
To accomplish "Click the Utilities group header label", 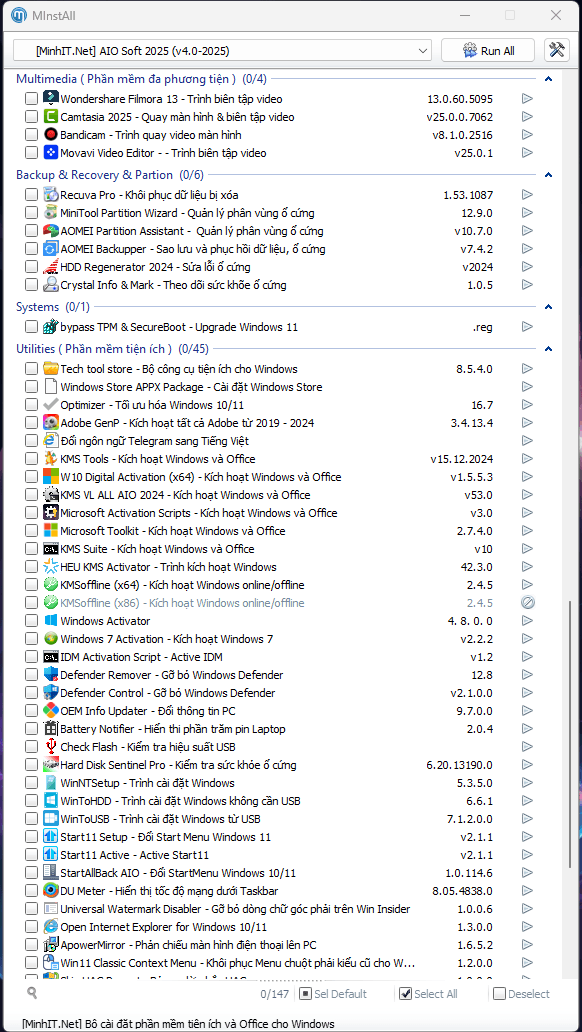I will coord(112,349).
